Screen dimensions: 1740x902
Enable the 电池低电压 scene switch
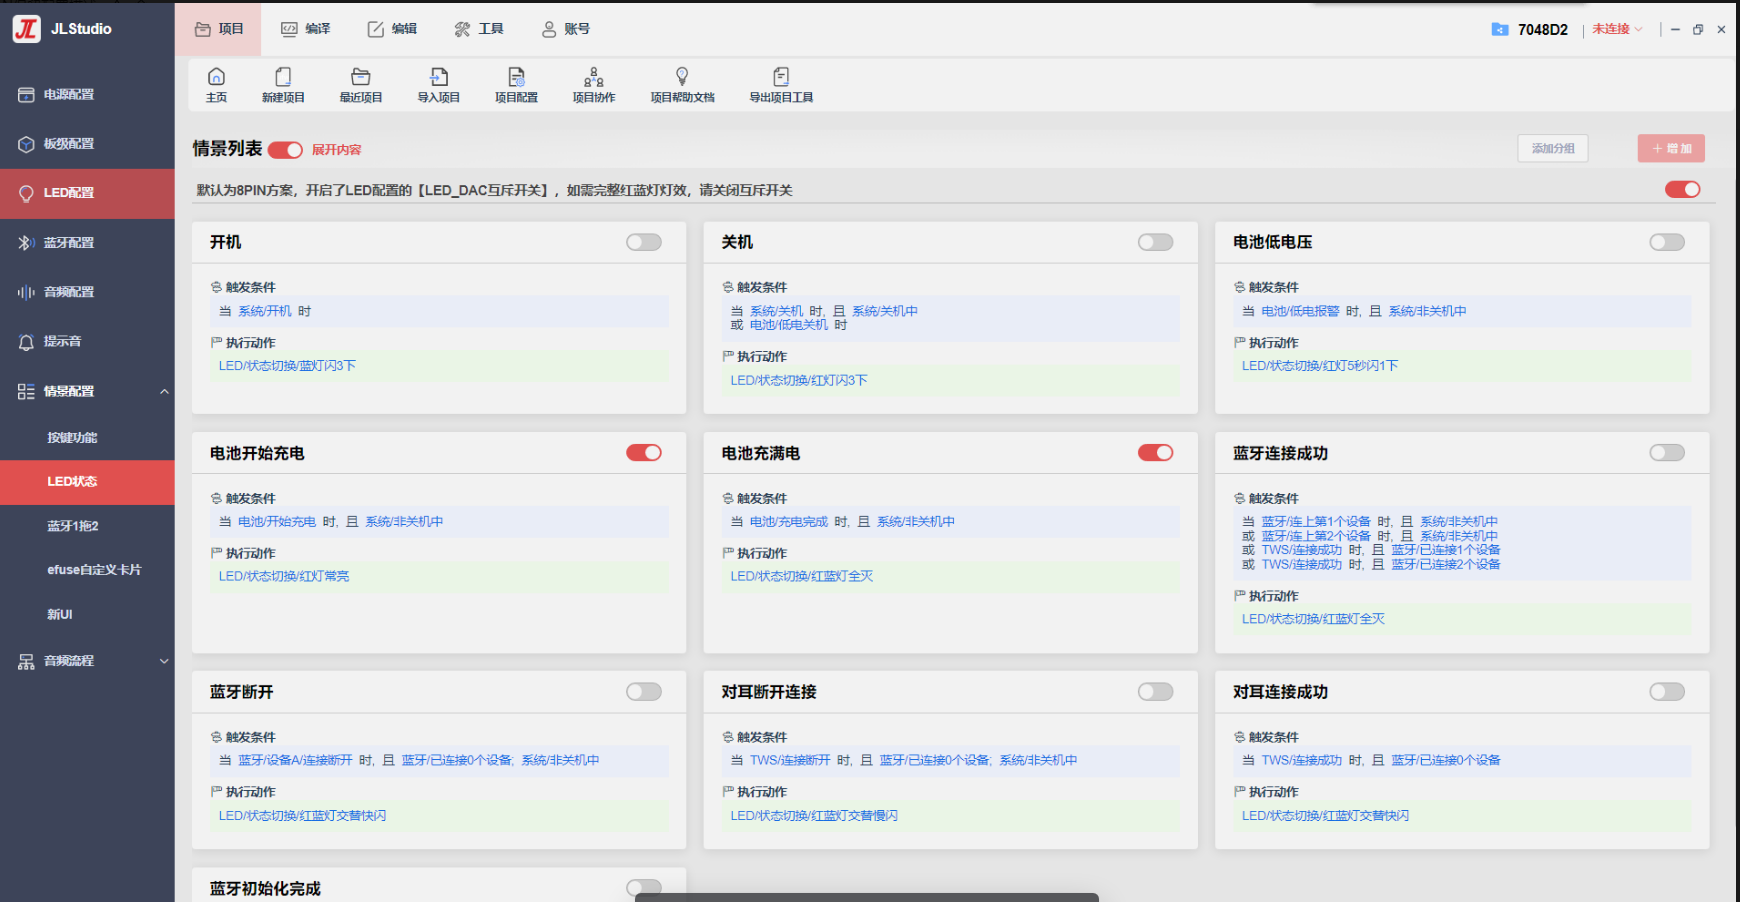pyautogui.click(x=1667, y=242)
